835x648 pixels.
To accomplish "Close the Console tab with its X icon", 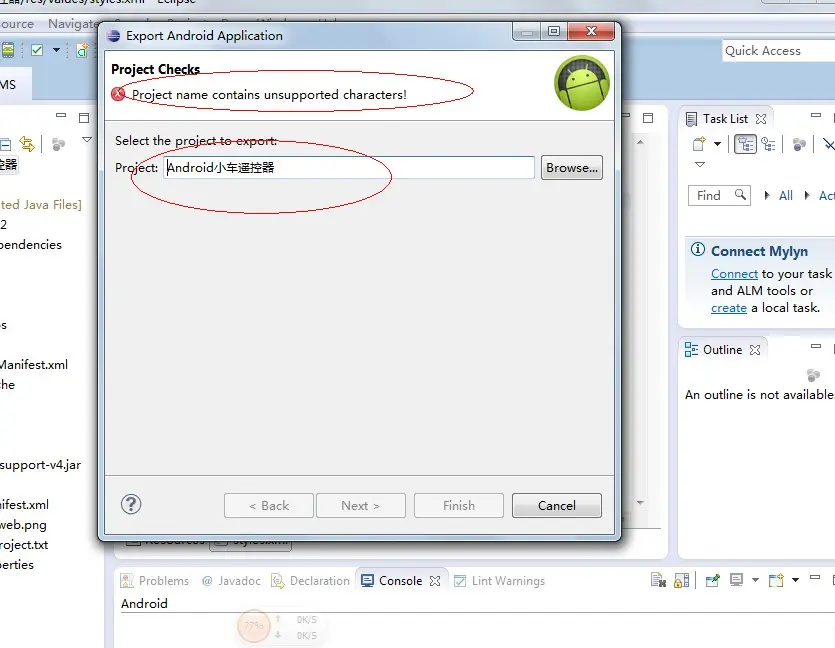I will (x=435, y=581).
